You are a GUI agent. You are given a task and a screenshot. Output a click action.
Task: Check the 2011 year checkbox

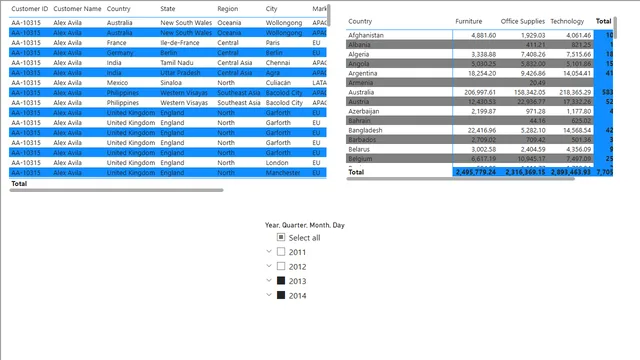pos(281,252)
